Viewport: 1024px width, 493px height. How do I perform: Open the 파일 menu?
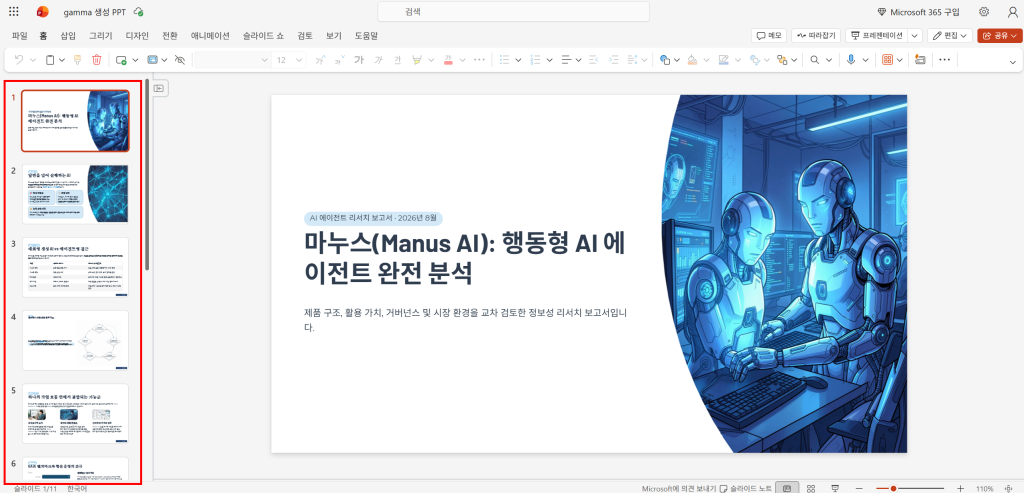[20, 36]
